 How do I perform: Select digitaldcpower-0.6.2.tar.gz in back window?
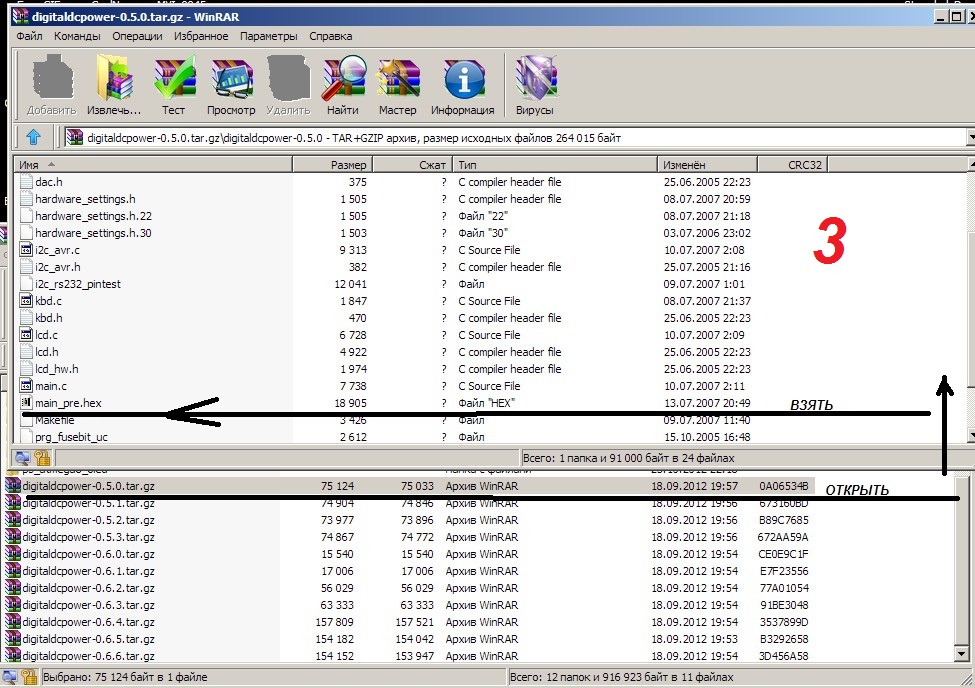coord(88,588)
